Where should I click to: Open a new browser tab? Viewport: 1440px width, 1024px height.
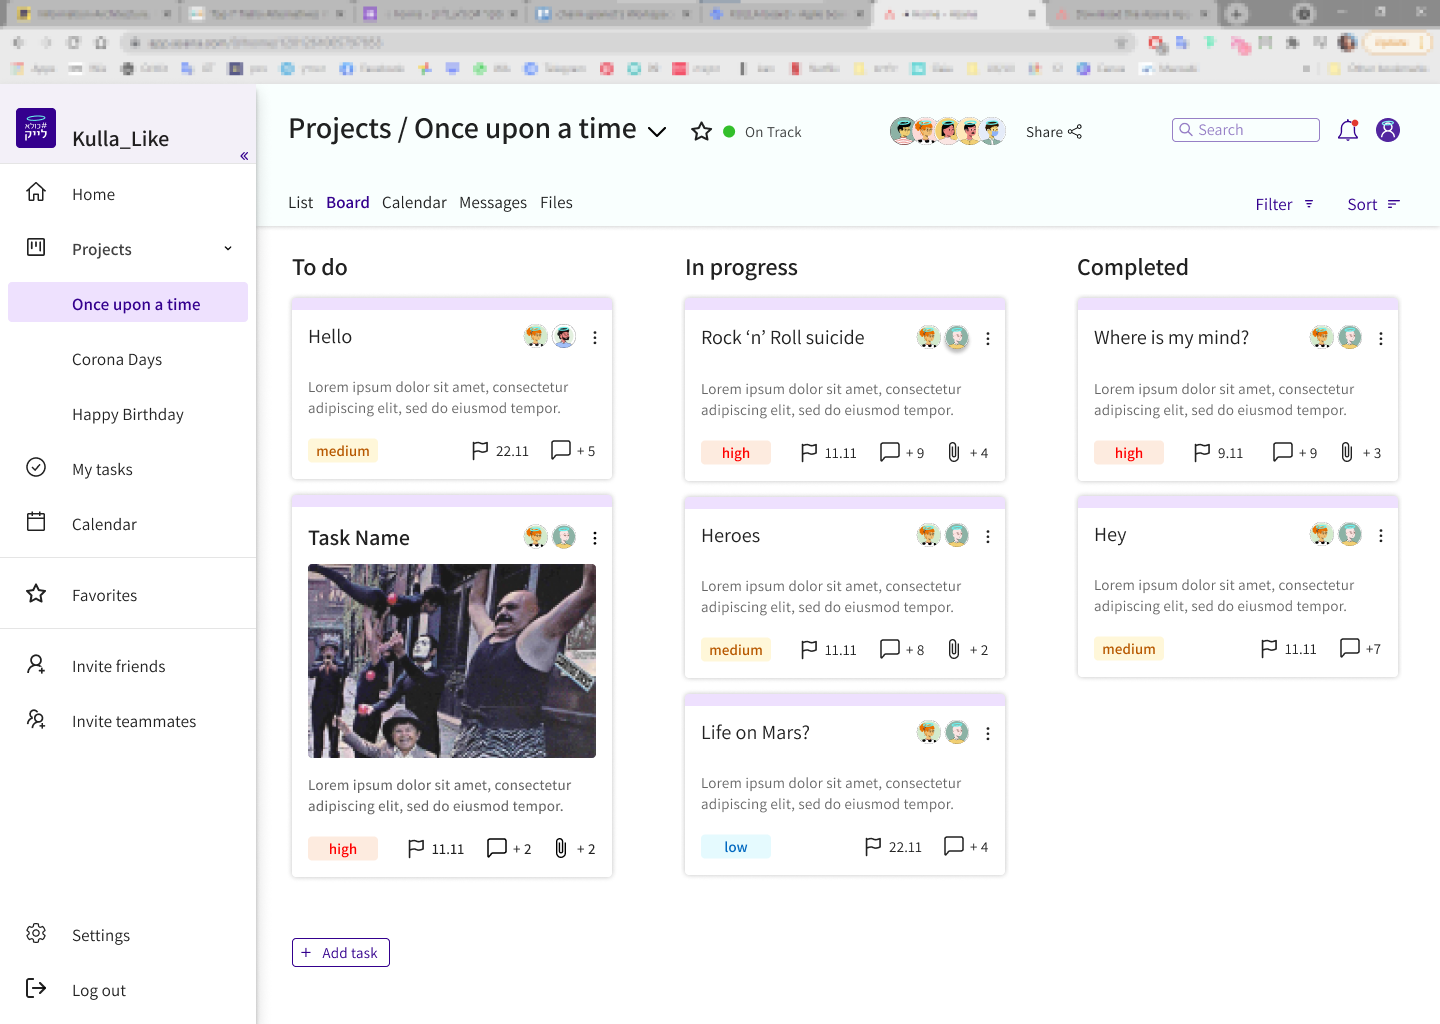(x=1237, y=14)
